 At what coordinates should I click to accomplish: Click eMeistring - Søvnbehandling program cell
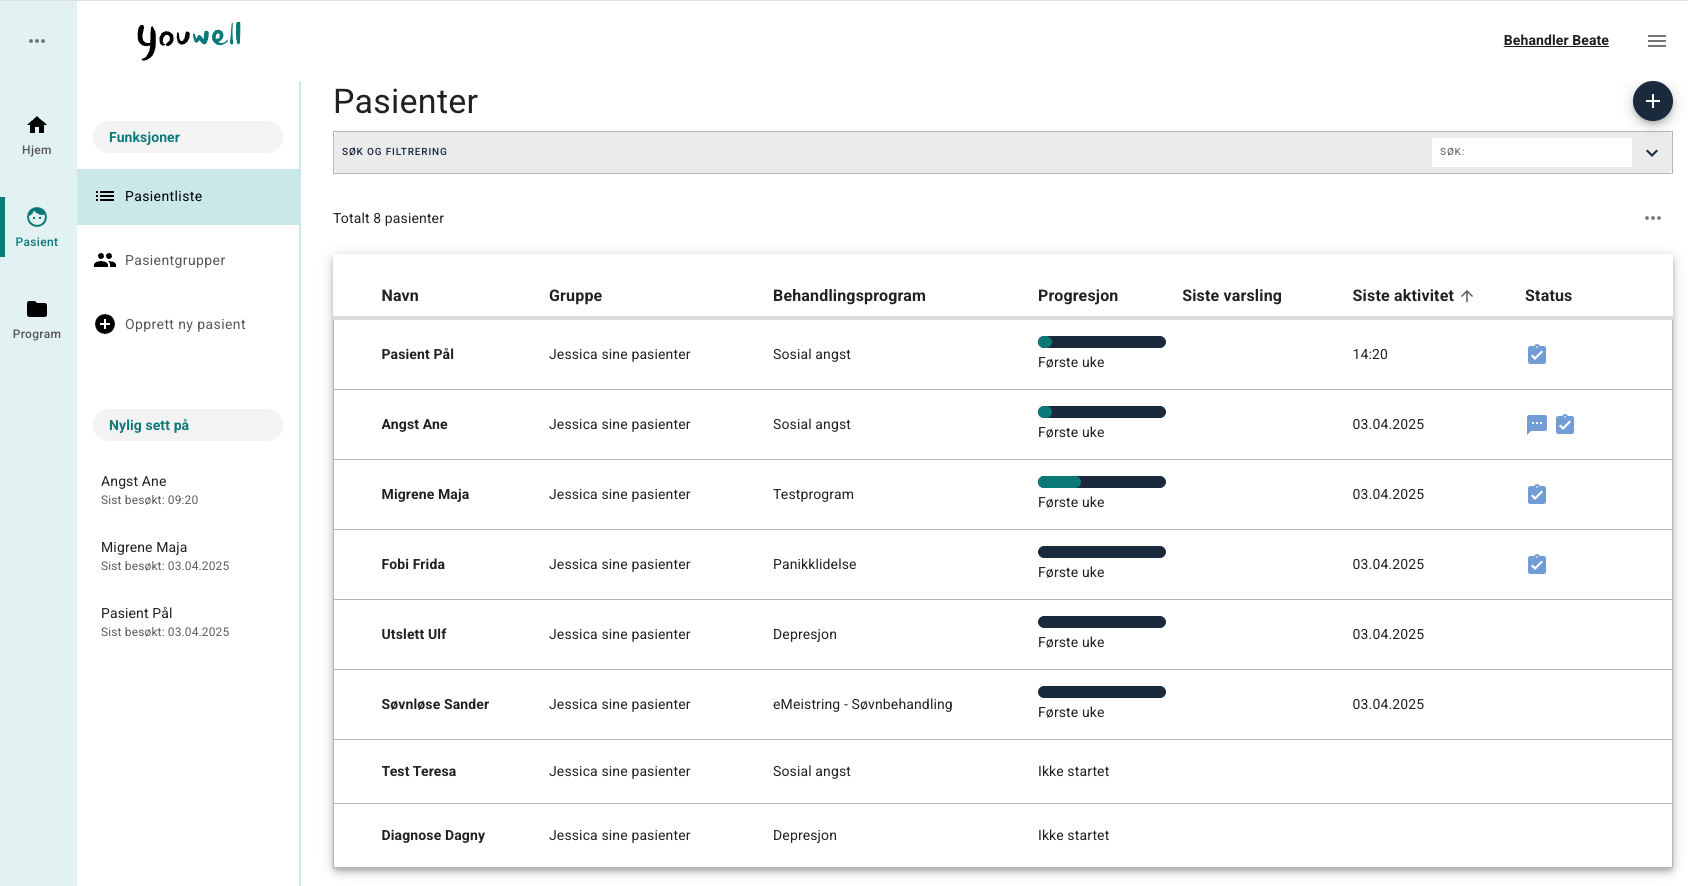coord(862,704)
